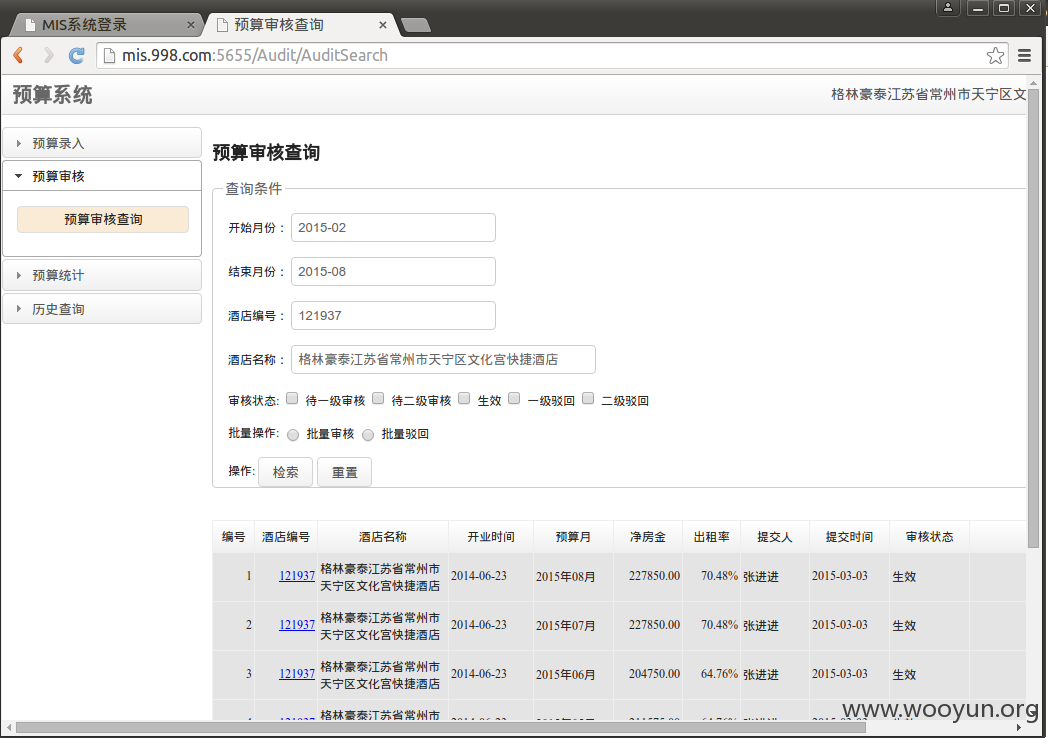Click the 审核状态 column header
The image size is (1048, 738).
pos(929,537)
